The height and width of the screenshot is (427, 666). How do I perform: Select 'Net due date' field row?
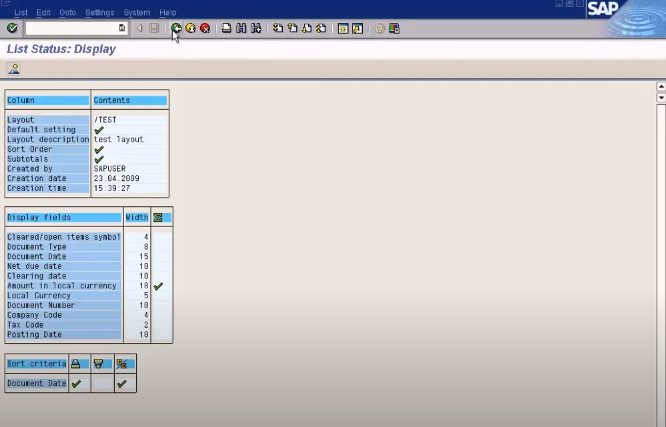[64, 266]
